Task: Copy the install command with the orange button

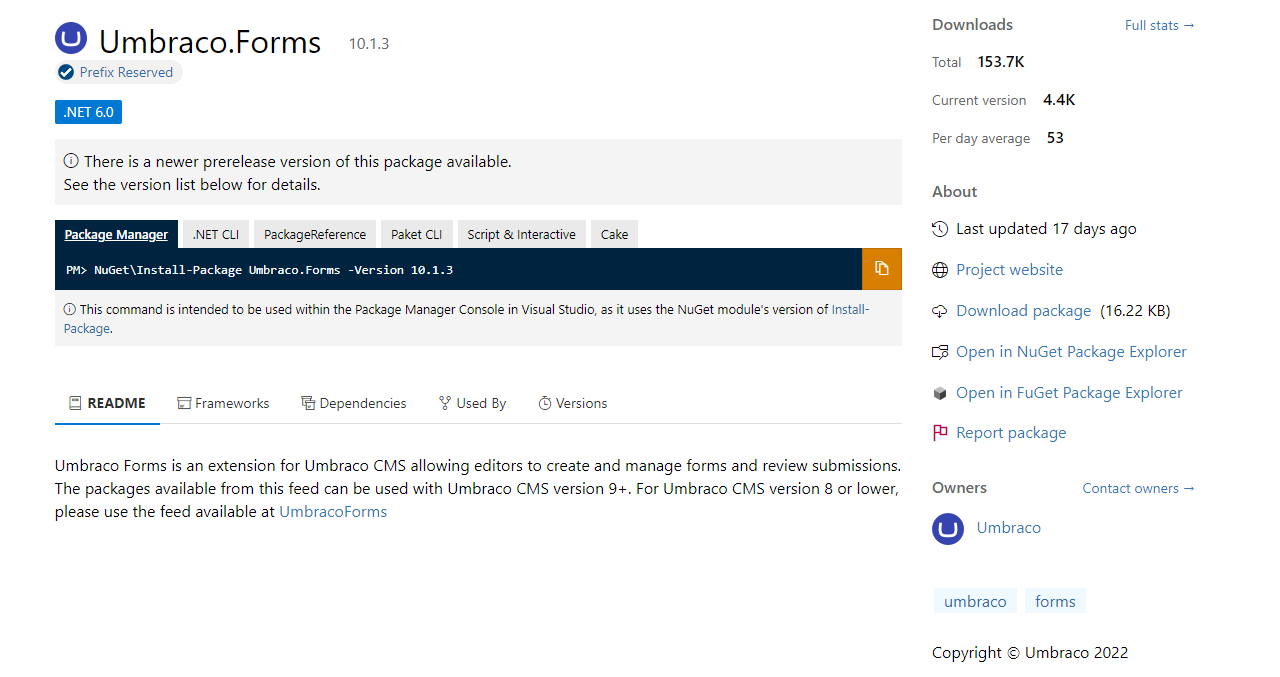Action: (x=882, y=269)
